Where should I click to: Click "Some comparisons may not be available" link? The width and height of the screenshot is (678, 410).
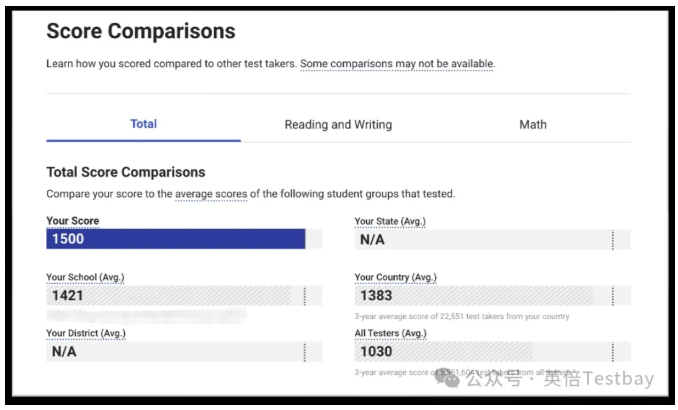397,64
